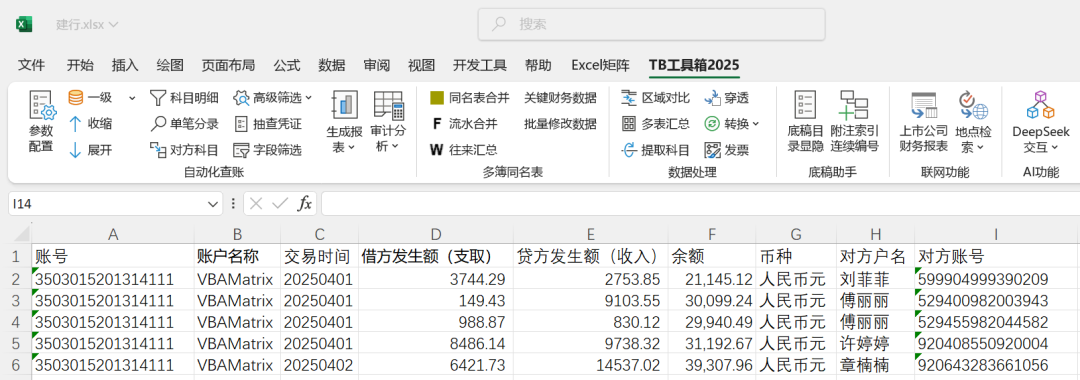
Task: Open the 文件 menu tab
Action: tap(32, 65)
